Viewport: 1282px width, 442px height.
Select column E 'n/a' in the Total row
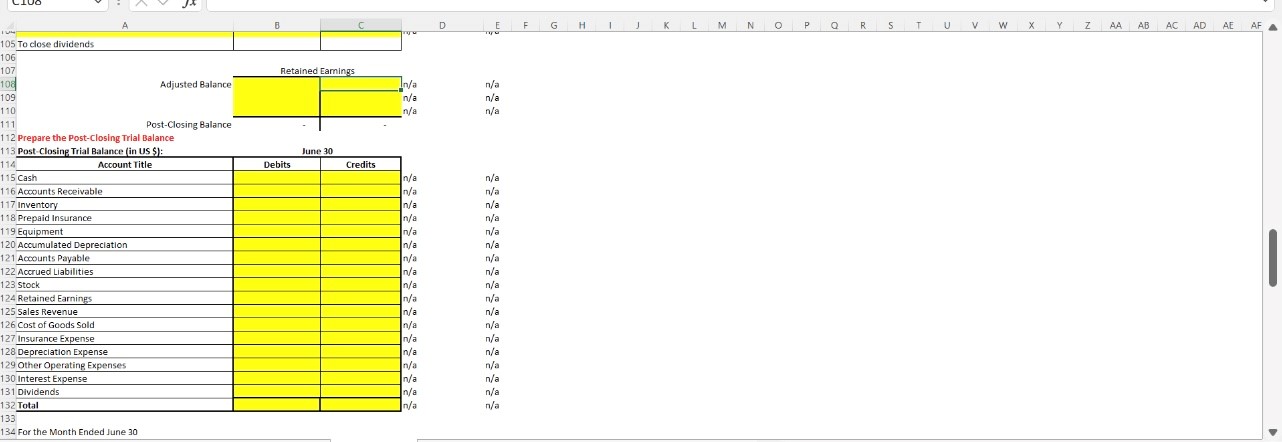(492, 405)
